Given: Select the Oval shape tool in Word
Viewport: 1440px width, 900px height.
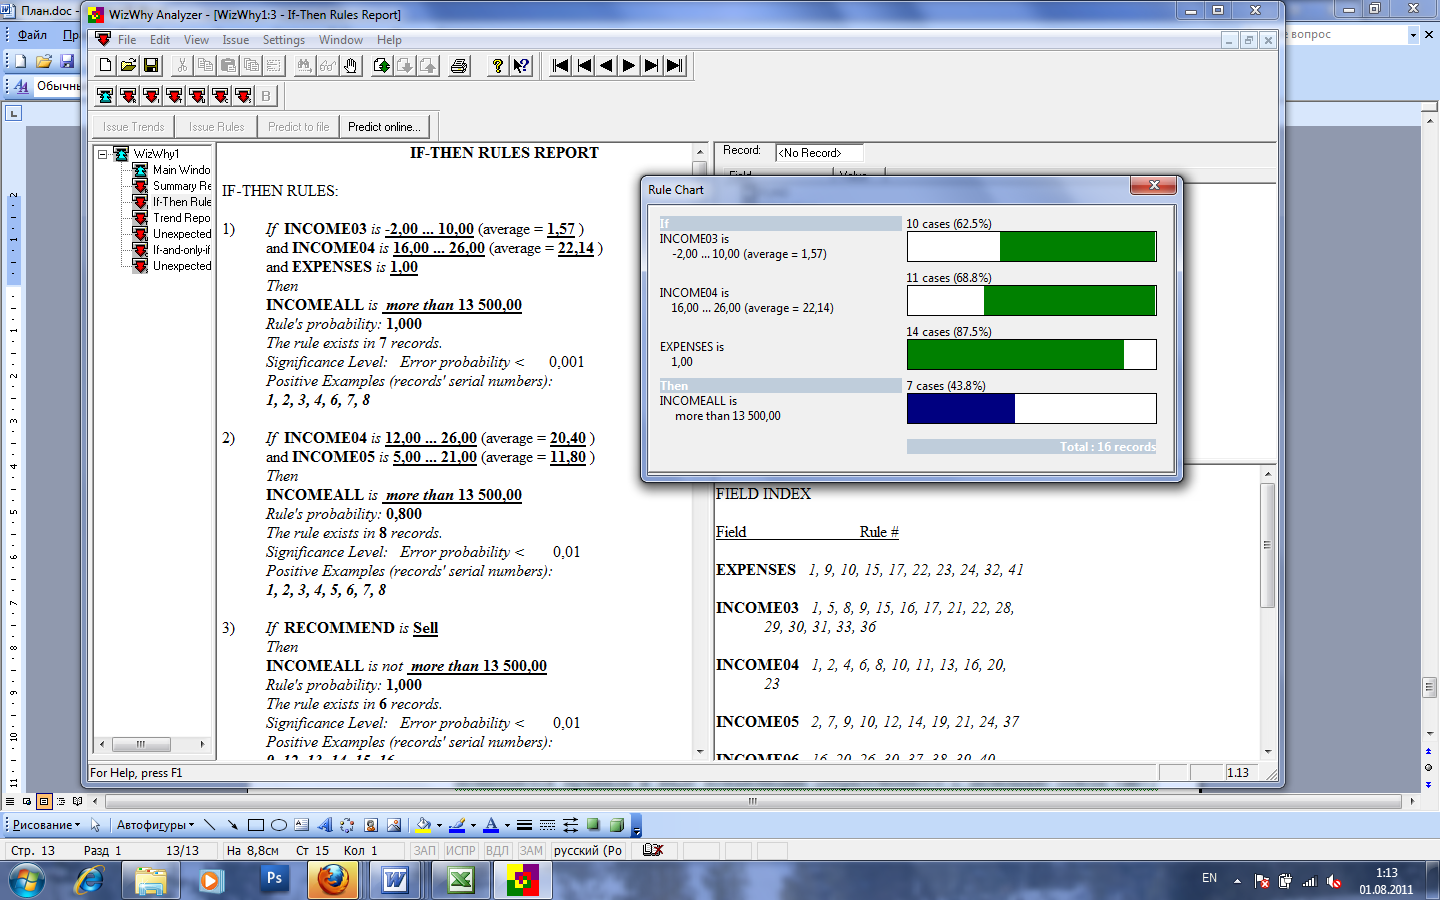Looking at the screenshot, I should (278, 825).
